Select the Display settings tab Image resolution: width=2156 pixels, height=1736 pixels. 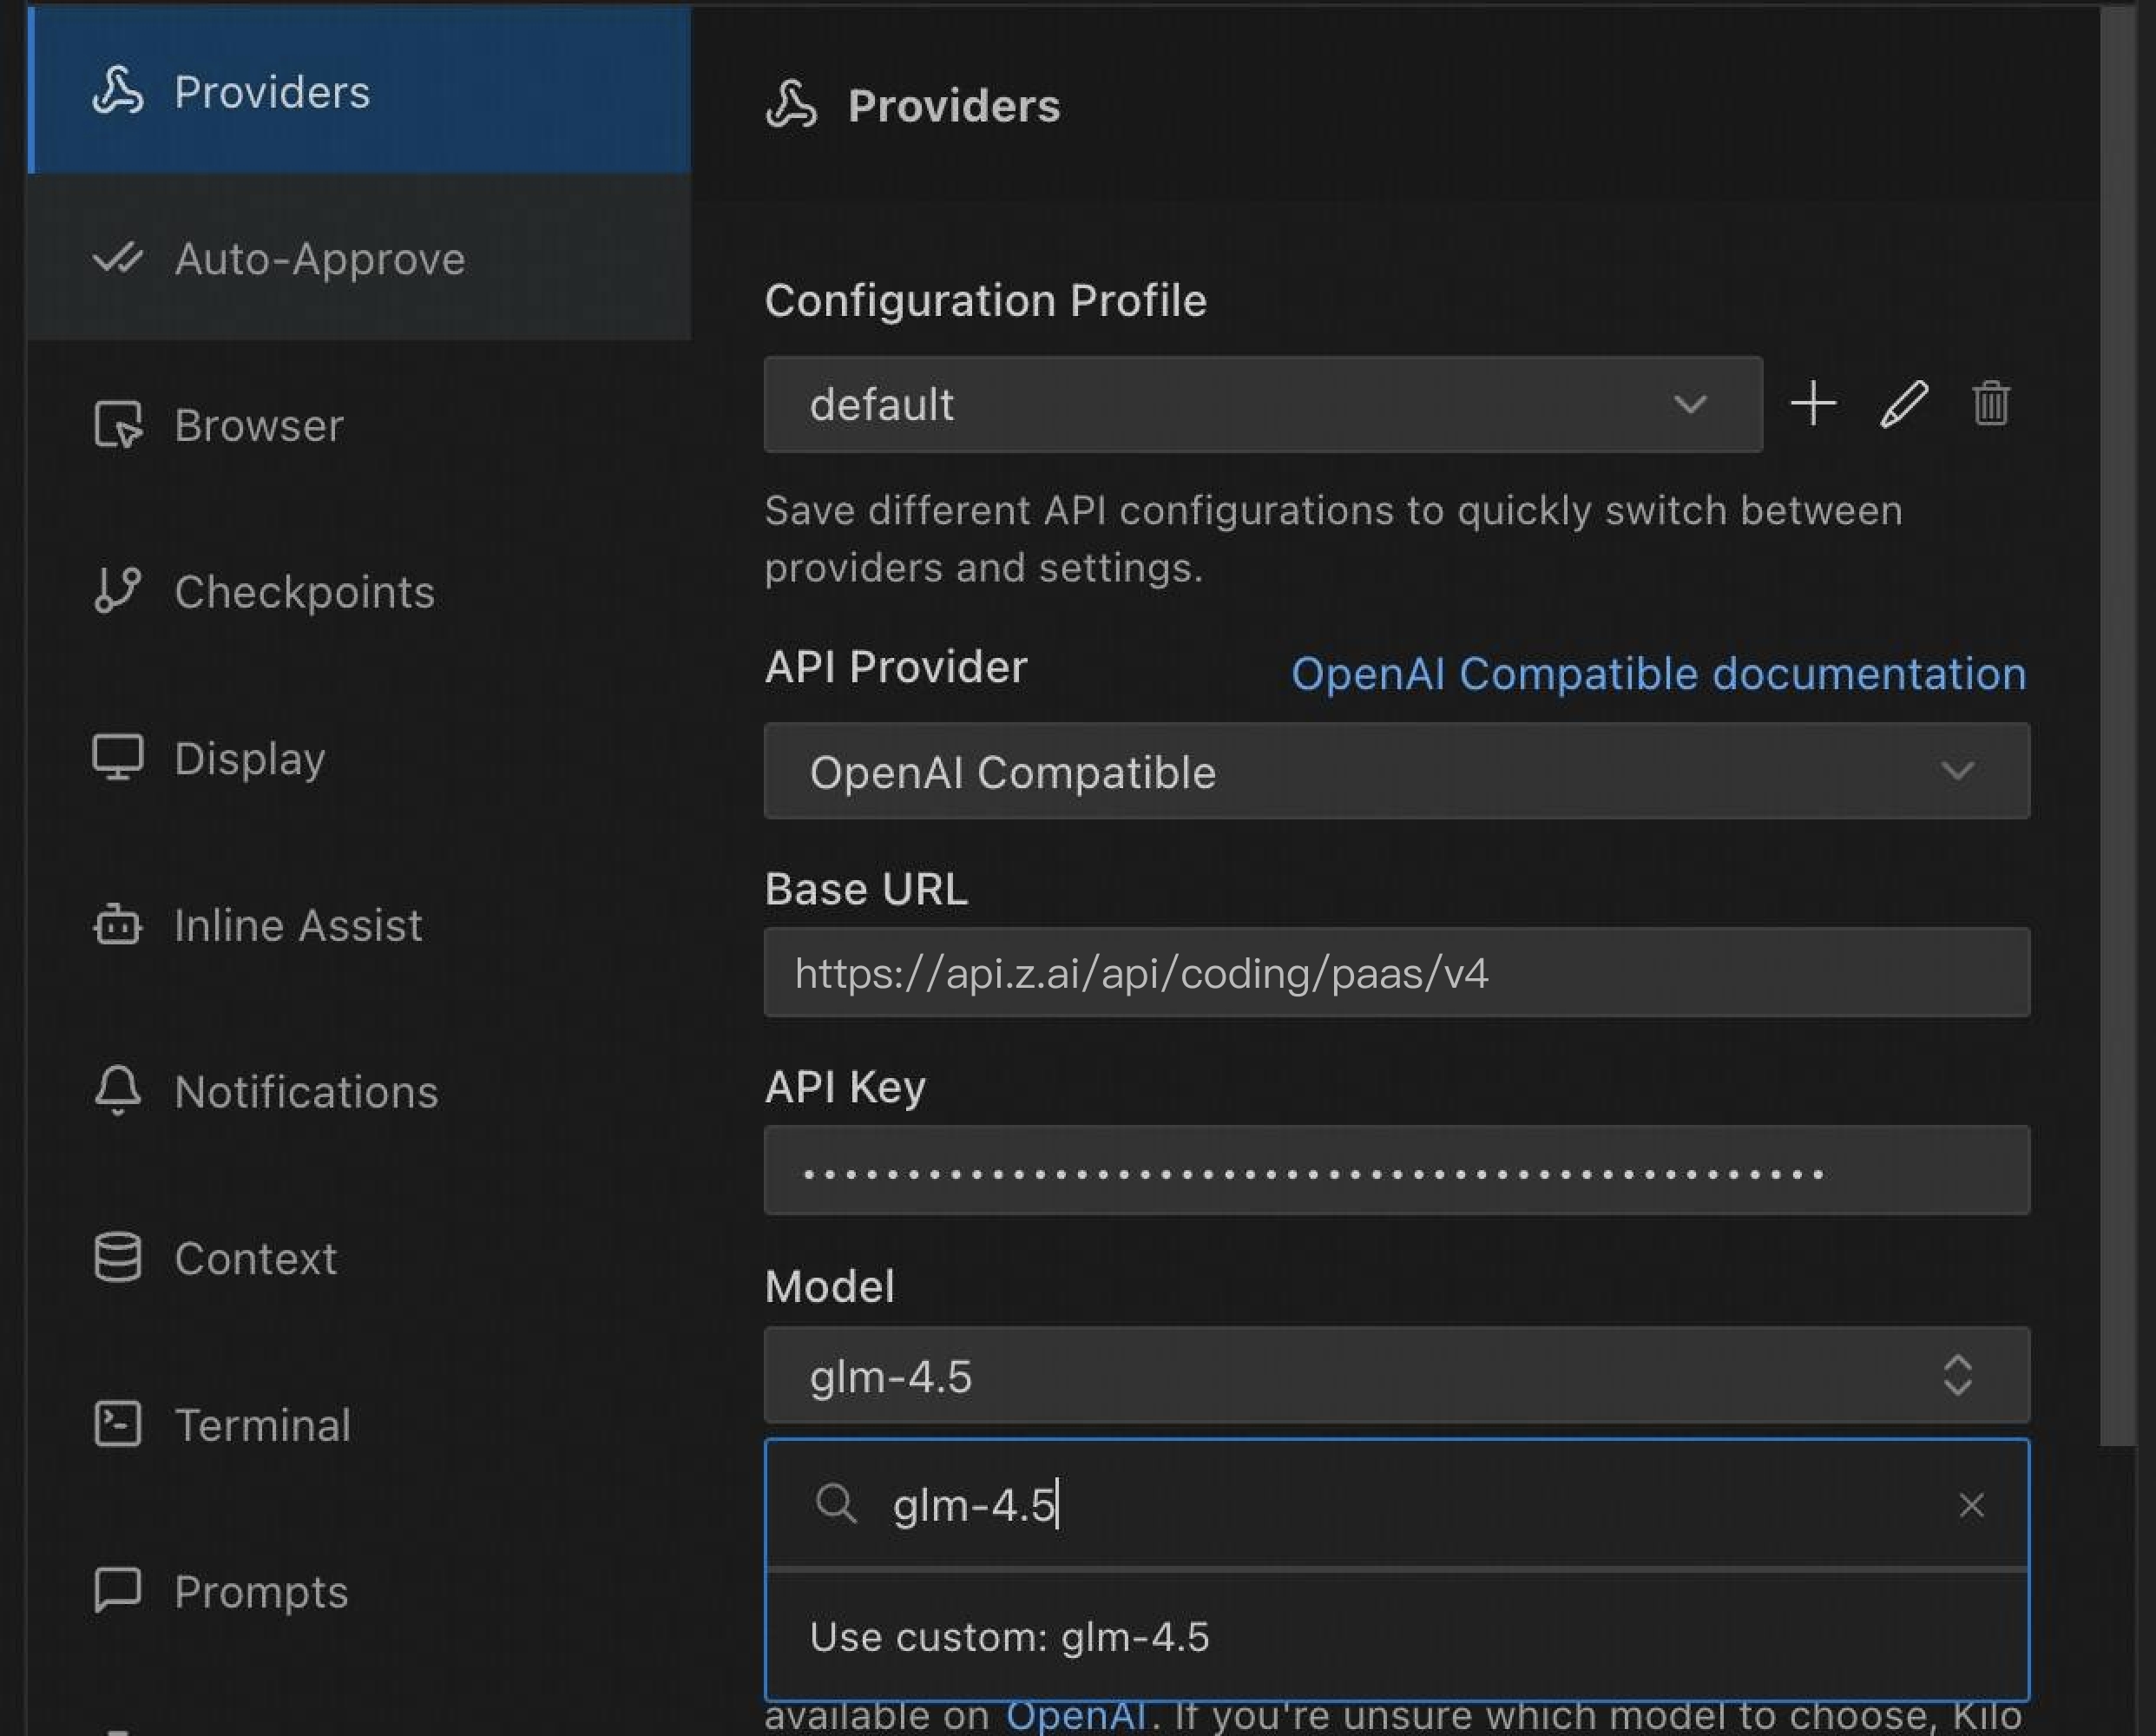coord(359,758)
